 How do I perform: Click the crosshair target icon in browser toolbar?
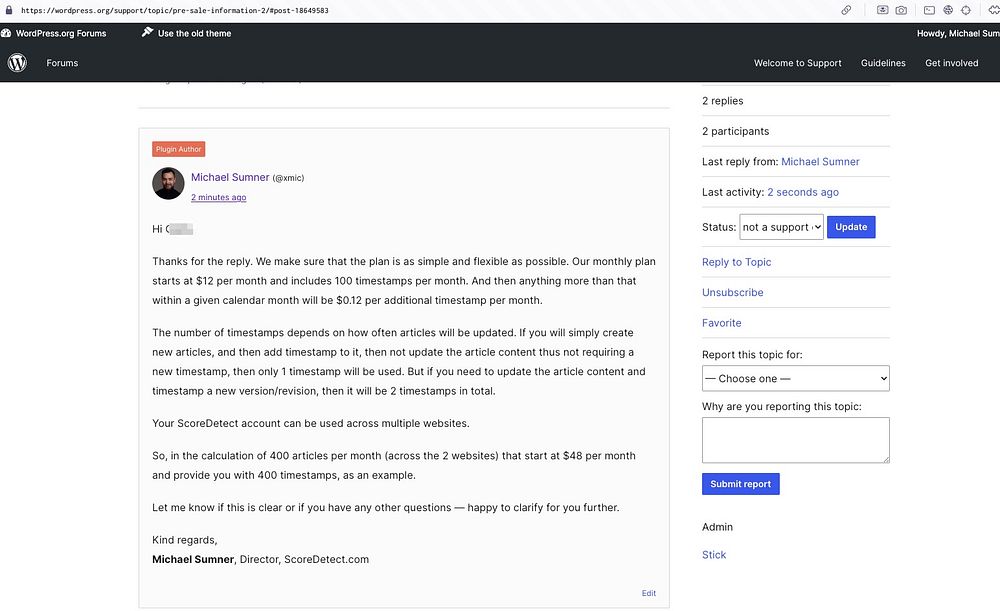click(x=966, y=10)
